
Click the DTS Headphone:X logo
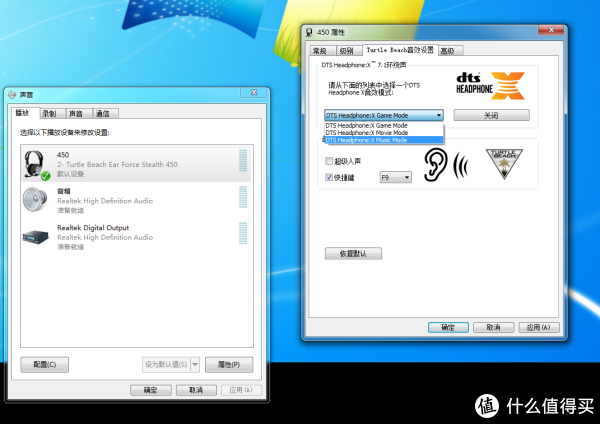tap(491, 86)
